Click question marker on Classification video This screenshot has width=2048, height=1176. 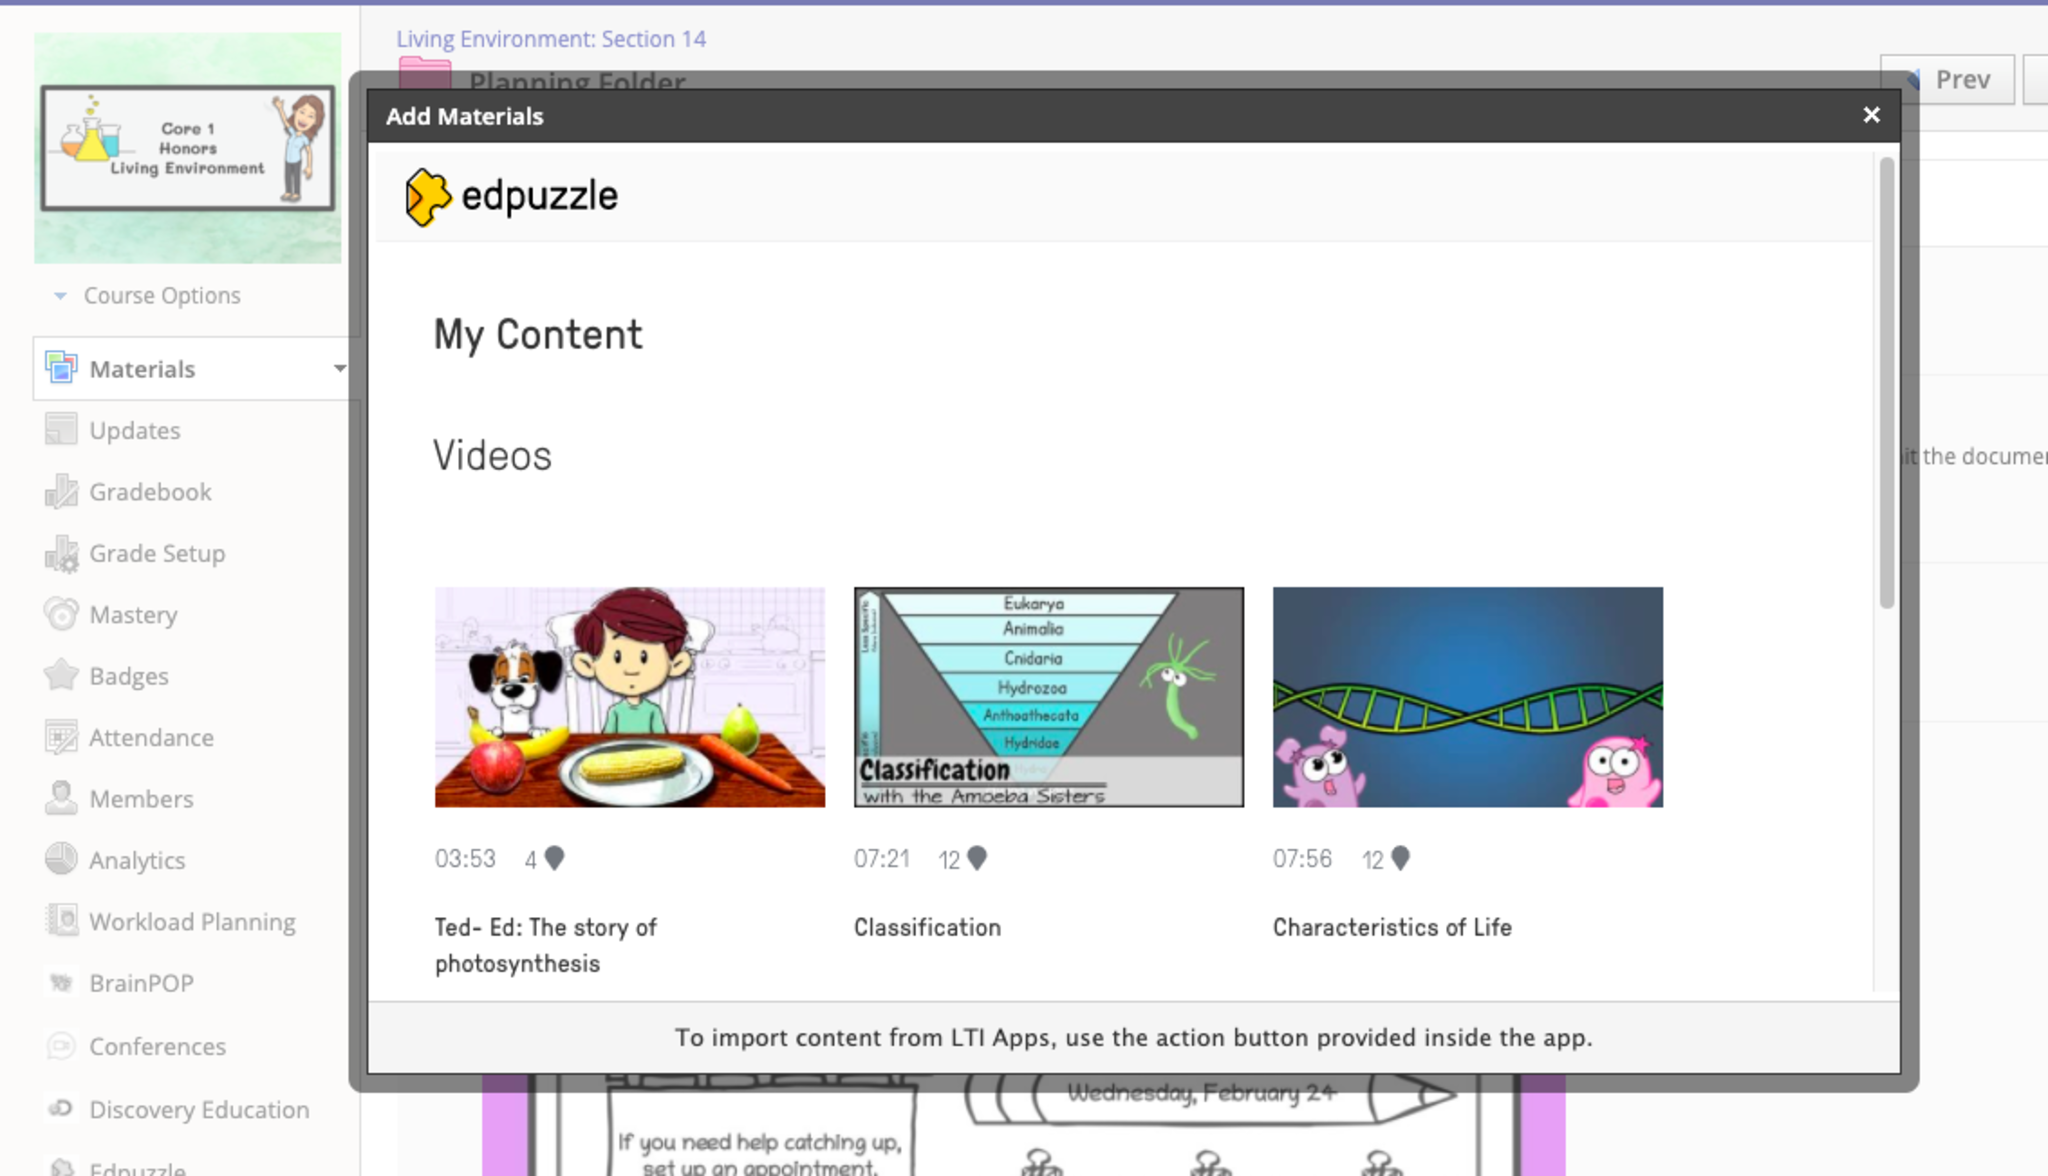(977, 858)
